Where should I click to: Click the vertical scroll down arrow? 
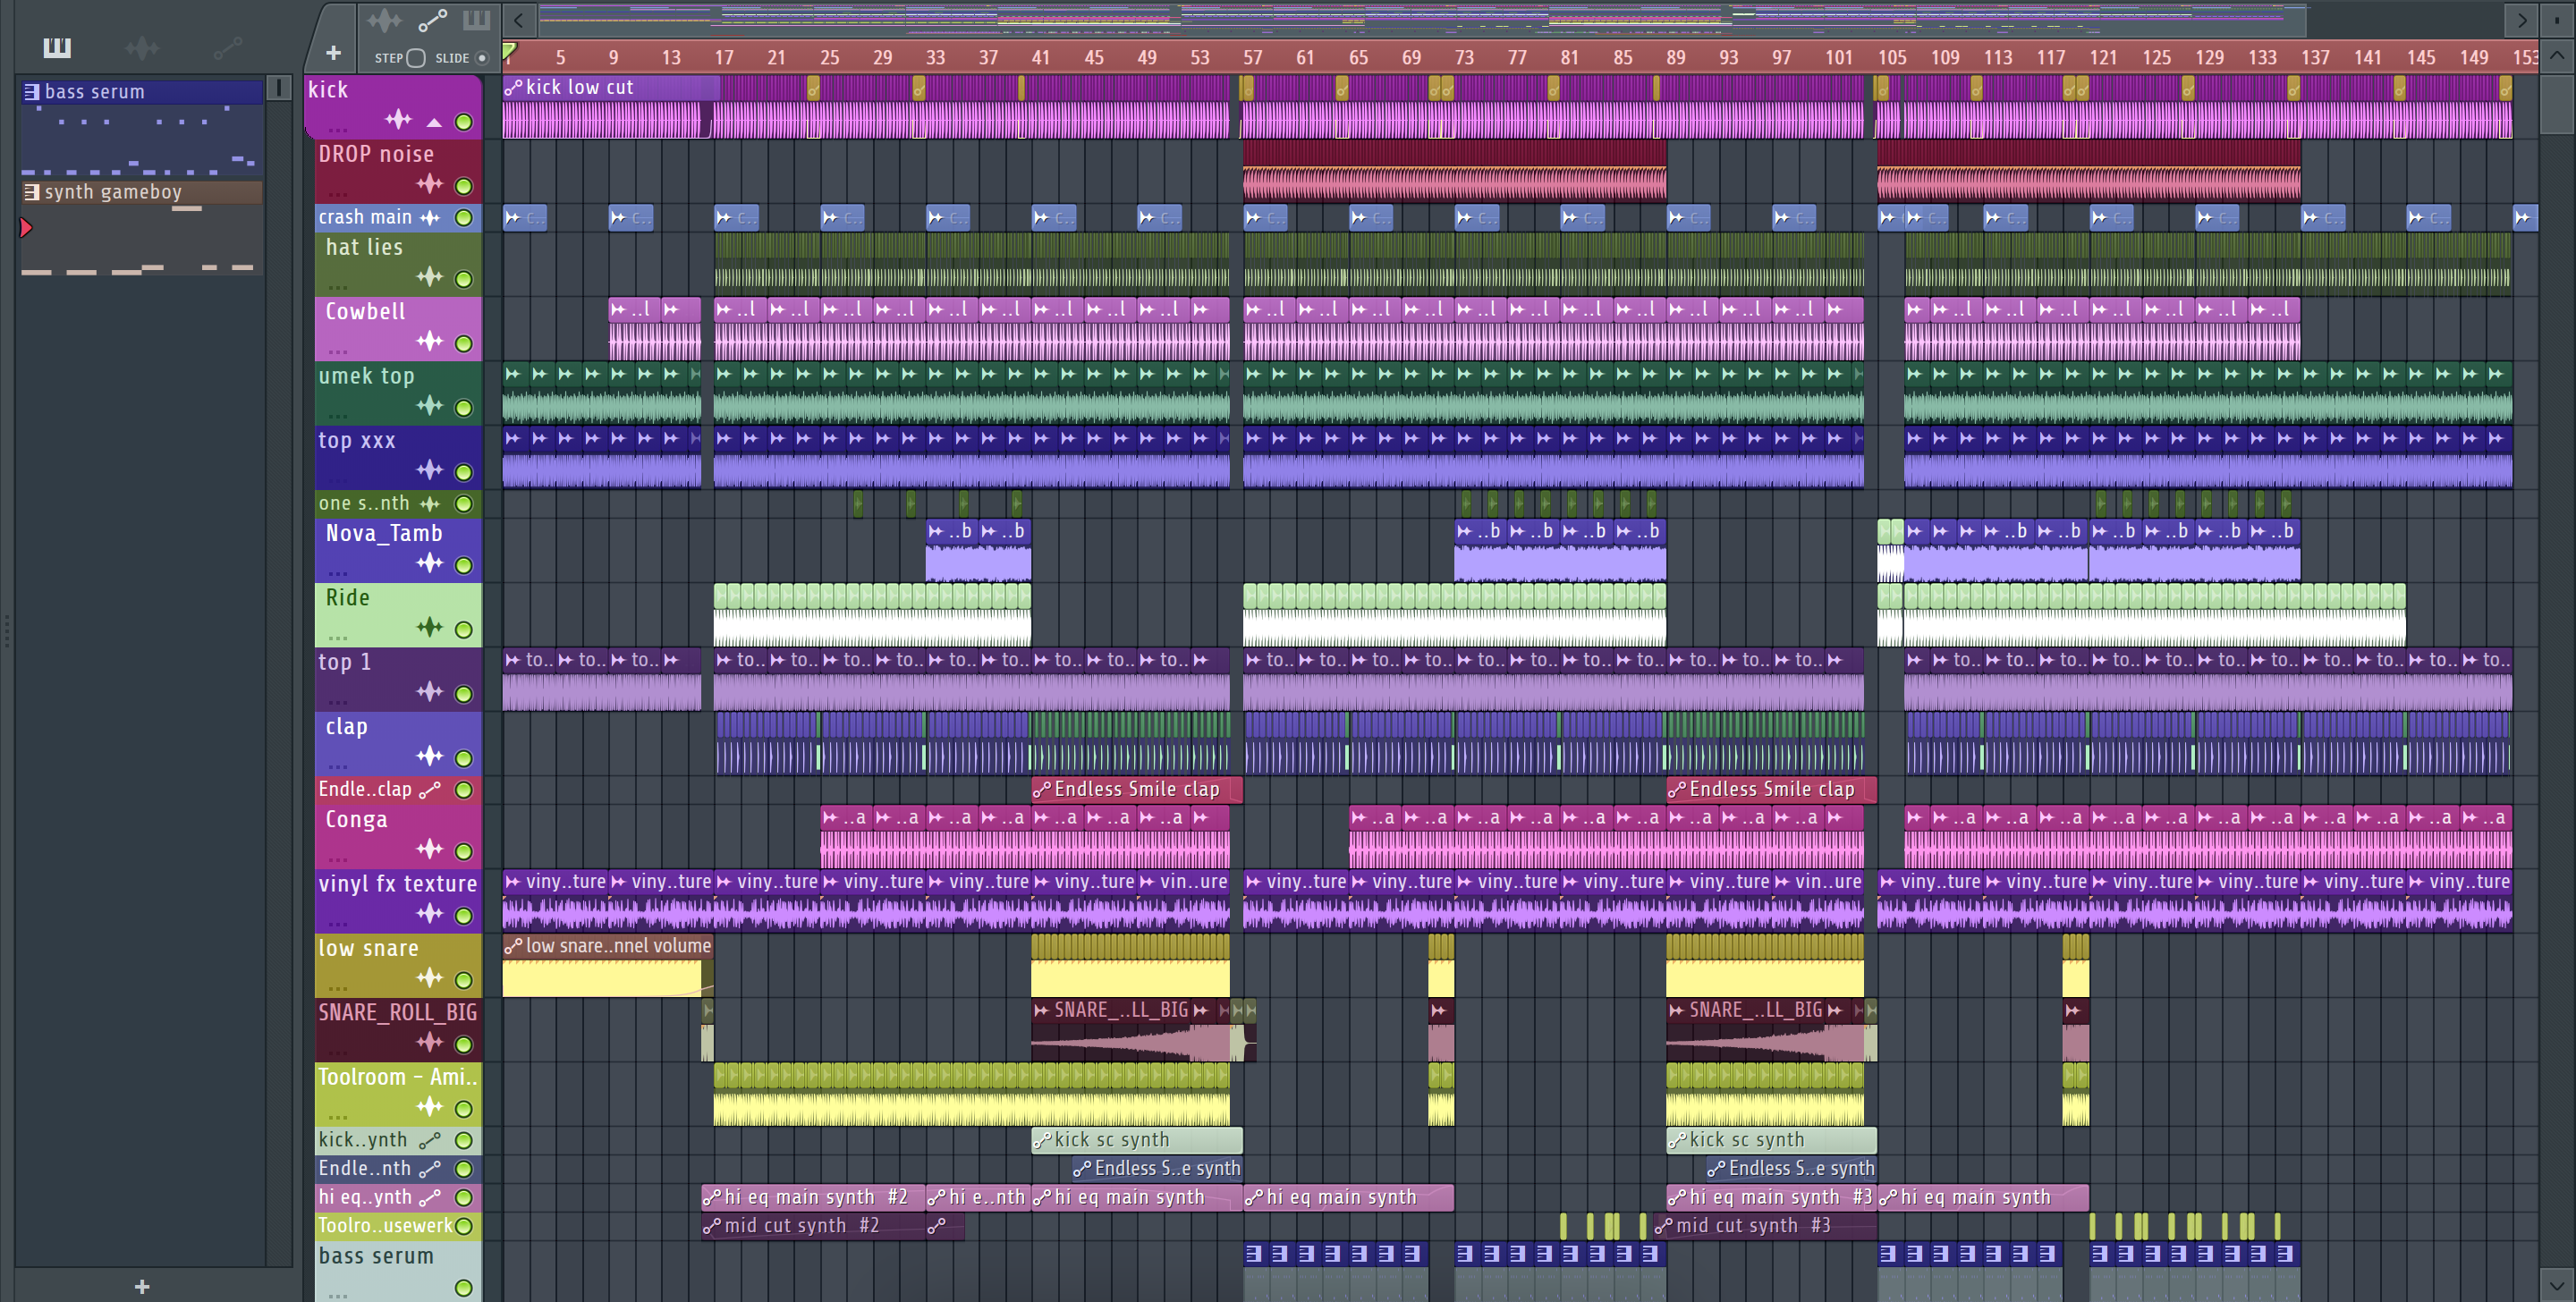[2556, 1284]
